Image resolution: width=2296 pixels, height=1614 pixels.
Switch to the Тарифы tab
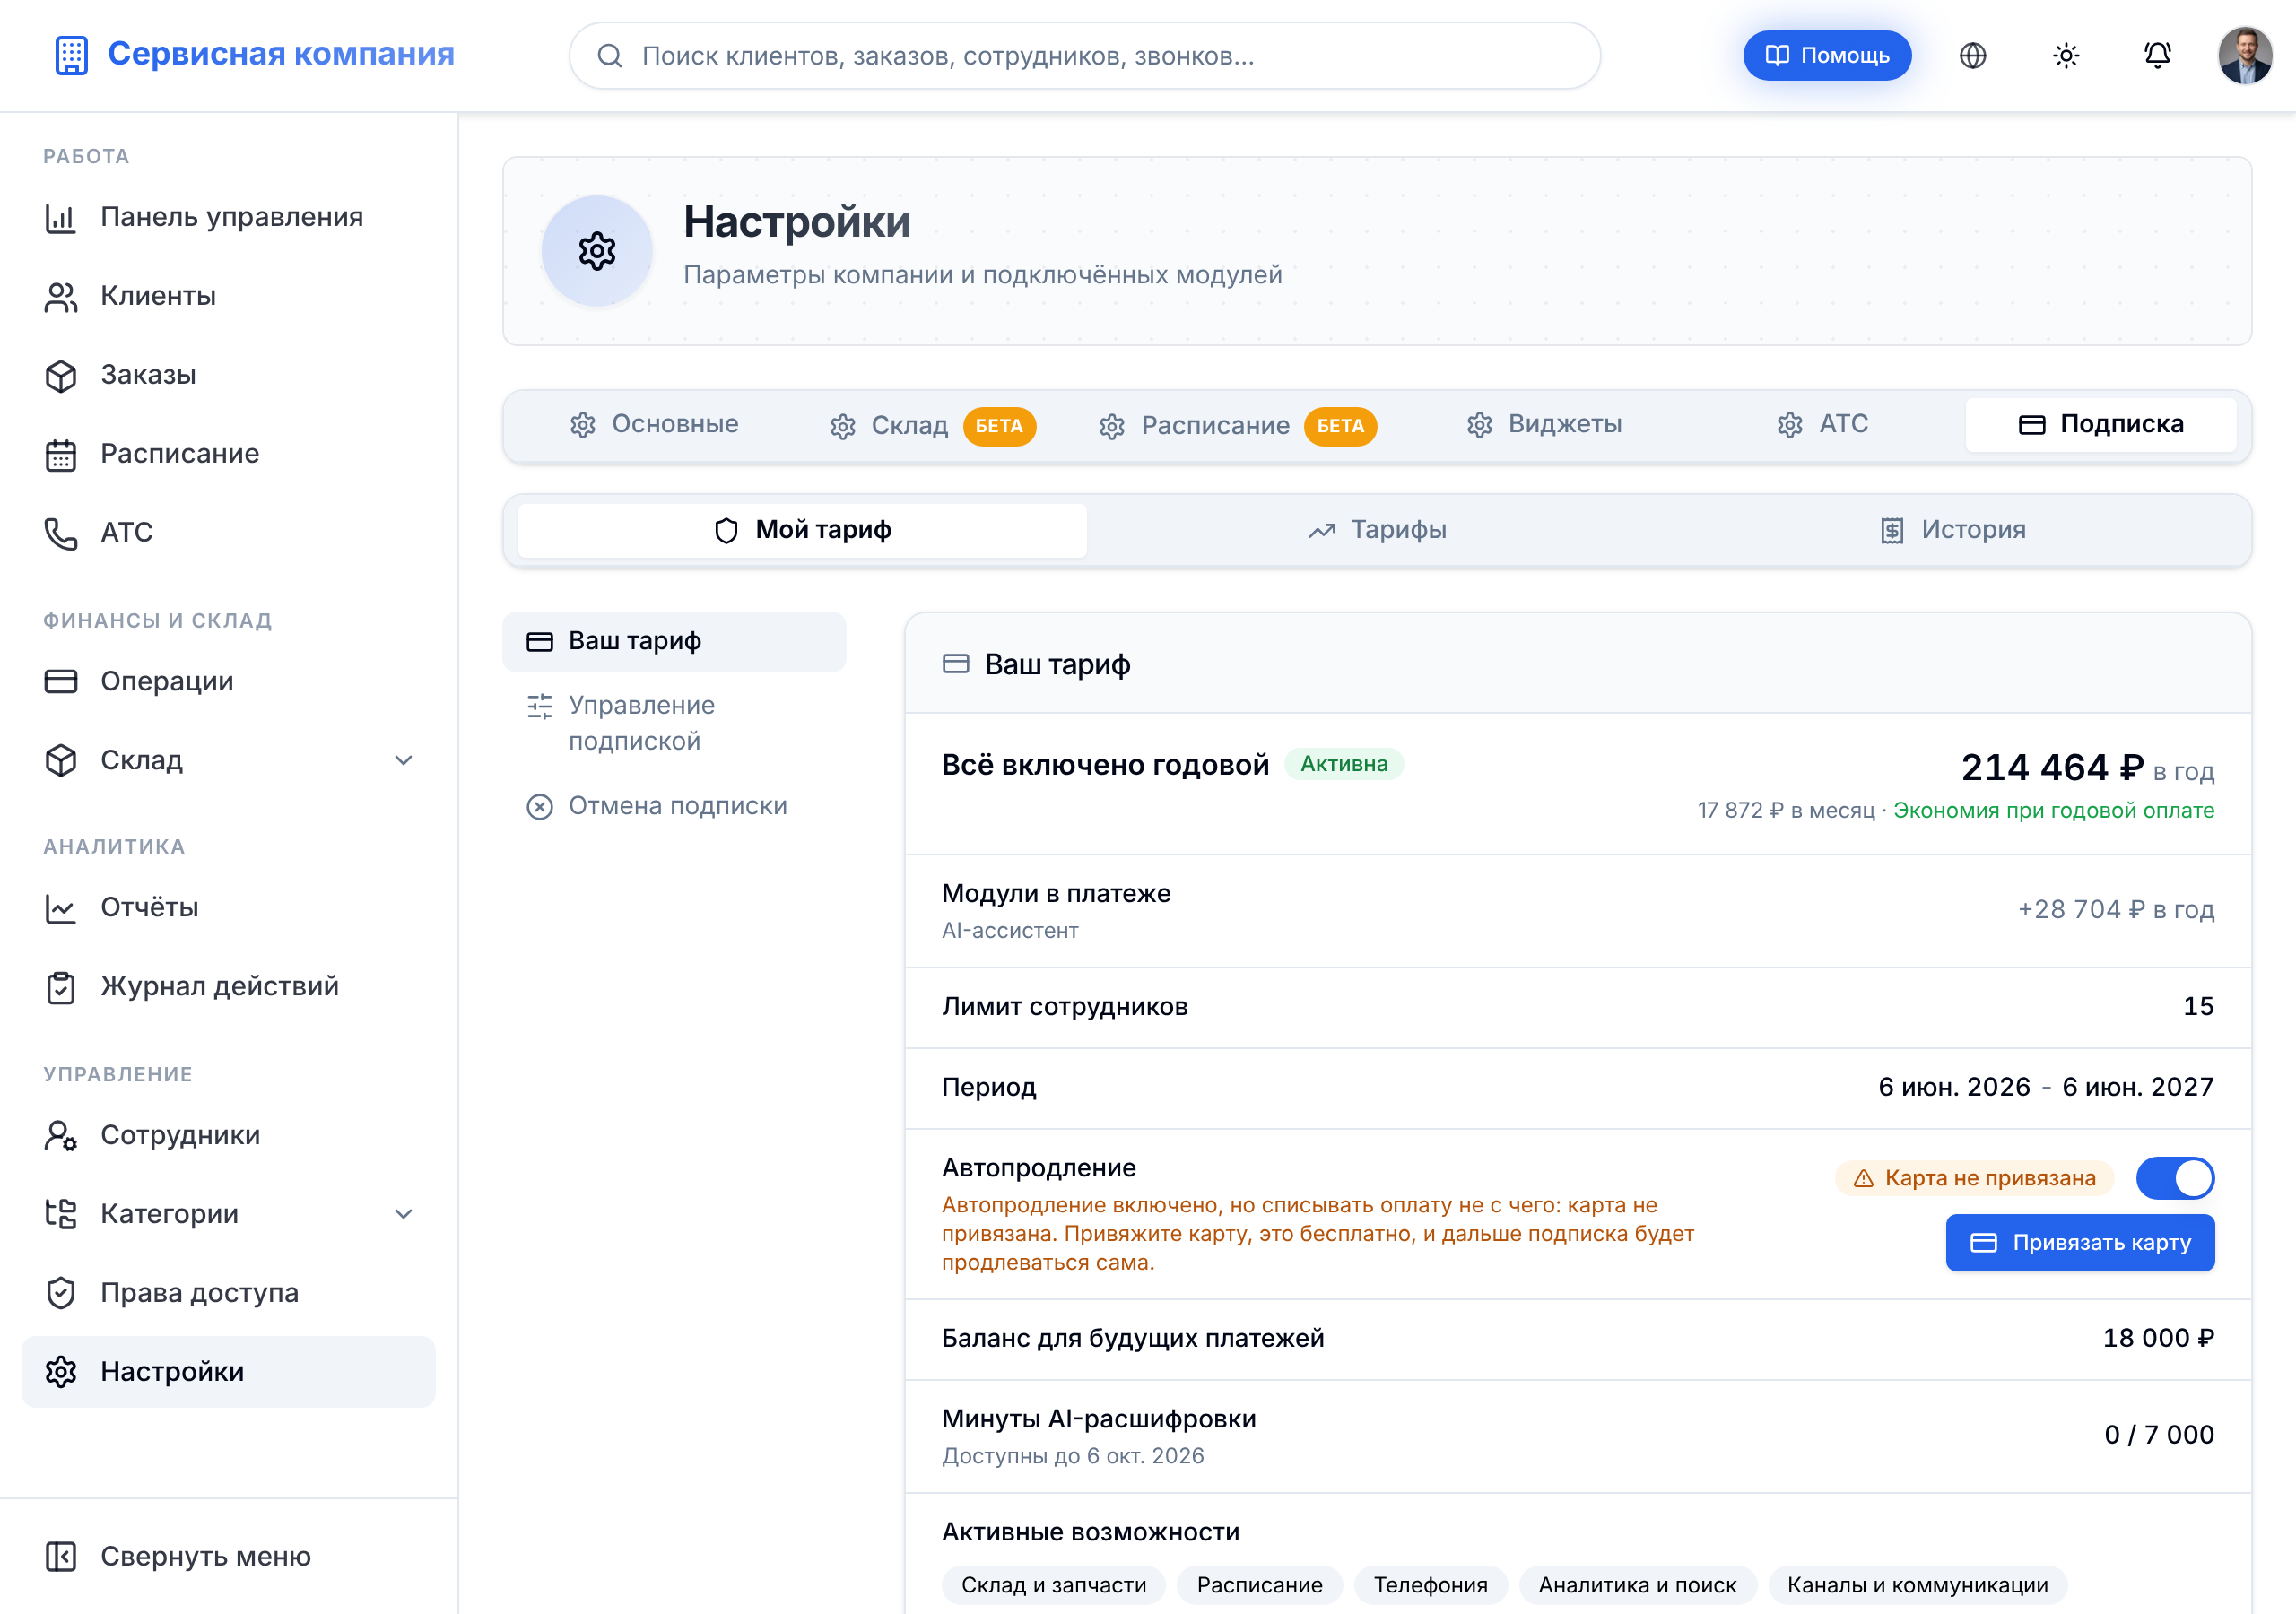1377,530
